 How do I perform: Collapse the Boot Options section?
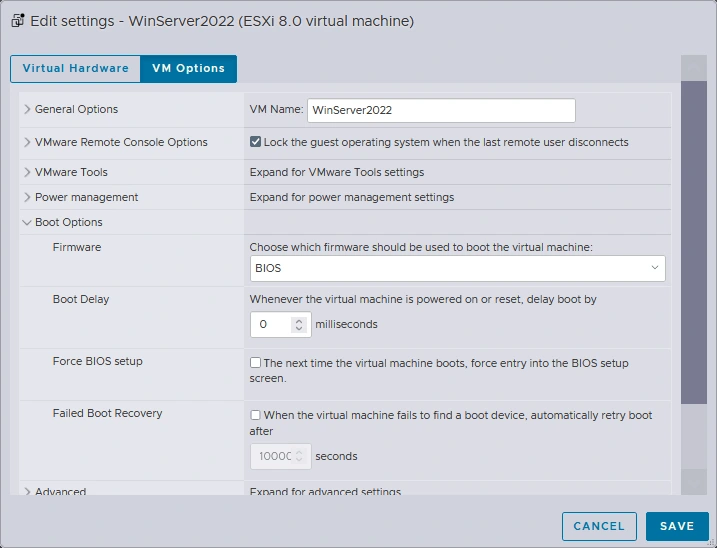68,222
